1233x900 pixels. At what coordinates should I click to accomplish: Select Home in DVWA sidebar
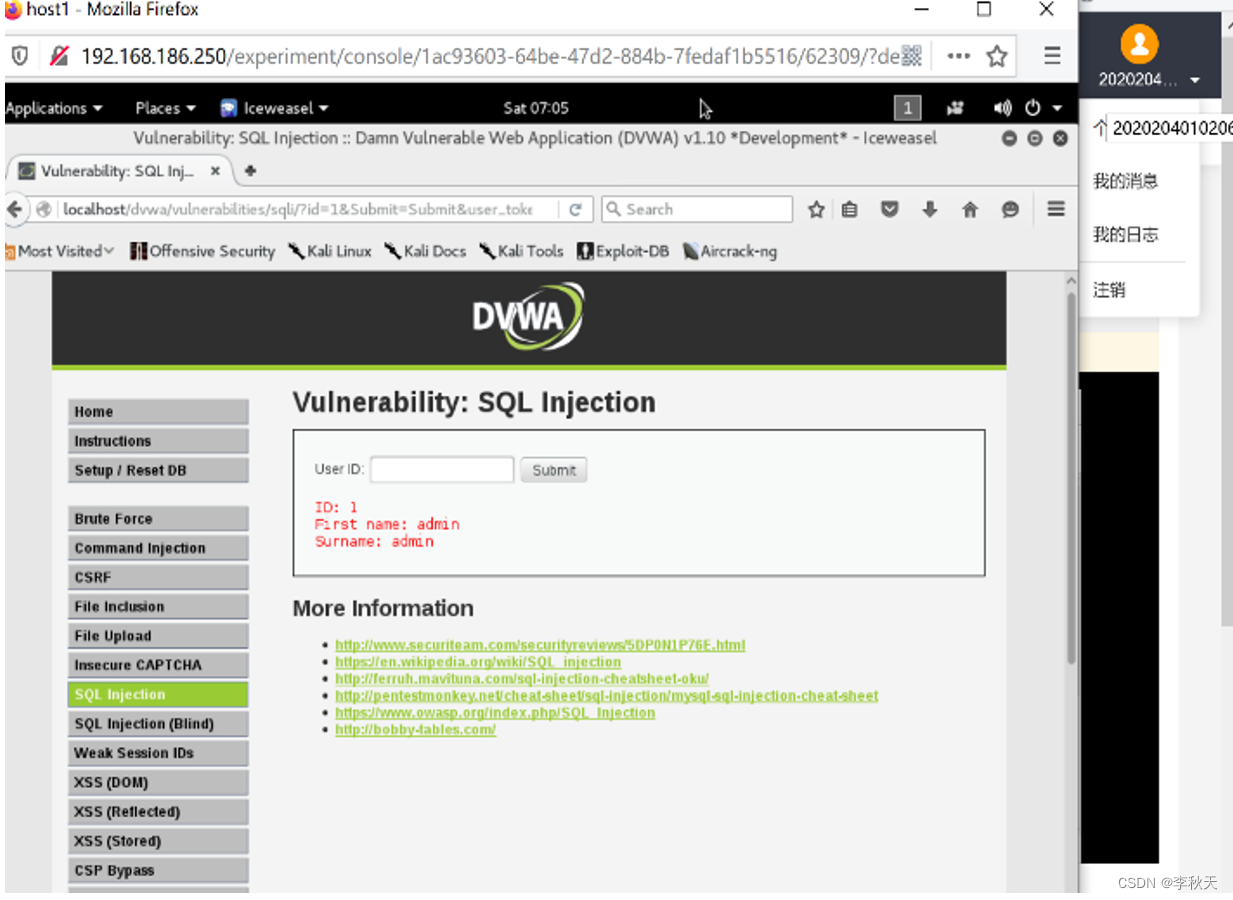[158, 412]
